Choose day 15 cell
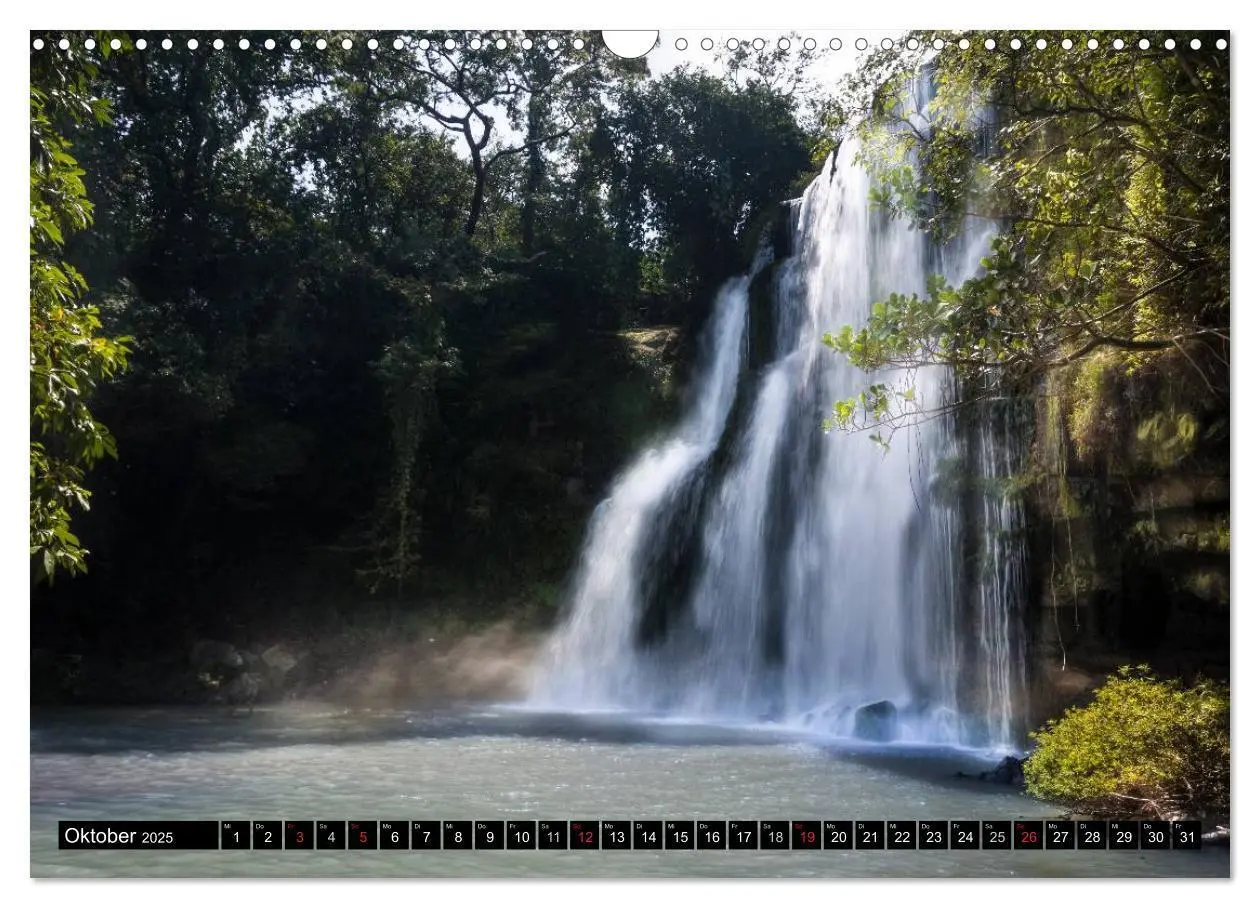The width and height of the screenshot is (1260, 908). [680, 836]
